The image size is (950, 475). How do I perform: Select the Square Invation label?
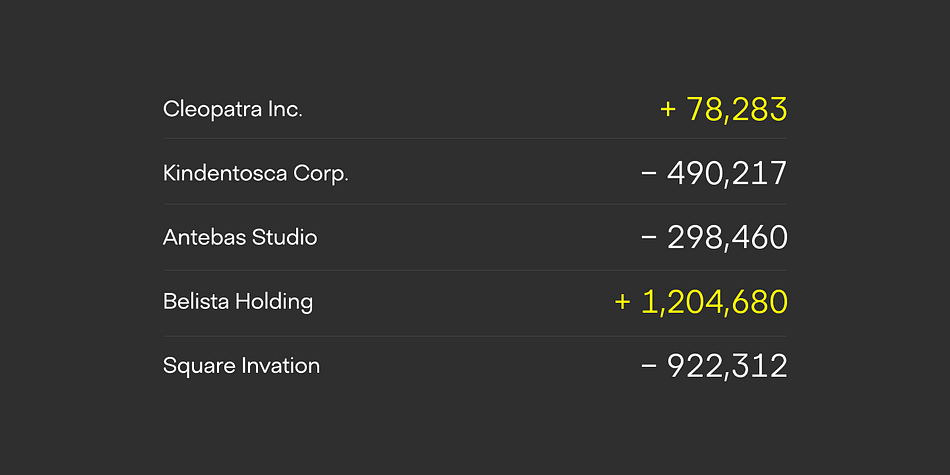[x=241, y=366]
